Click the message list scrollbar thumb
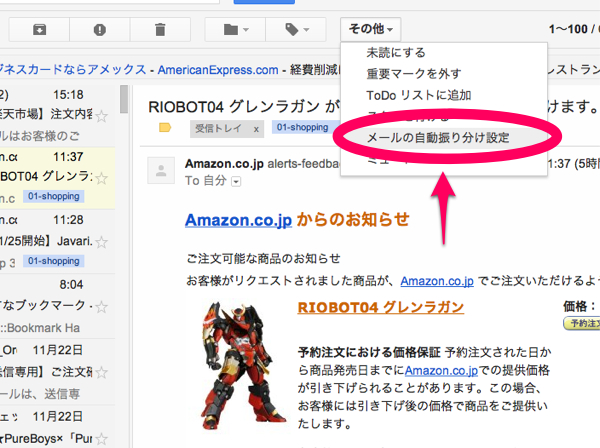Viewport: 600px width, 448px height. click(x=124, y=99)
